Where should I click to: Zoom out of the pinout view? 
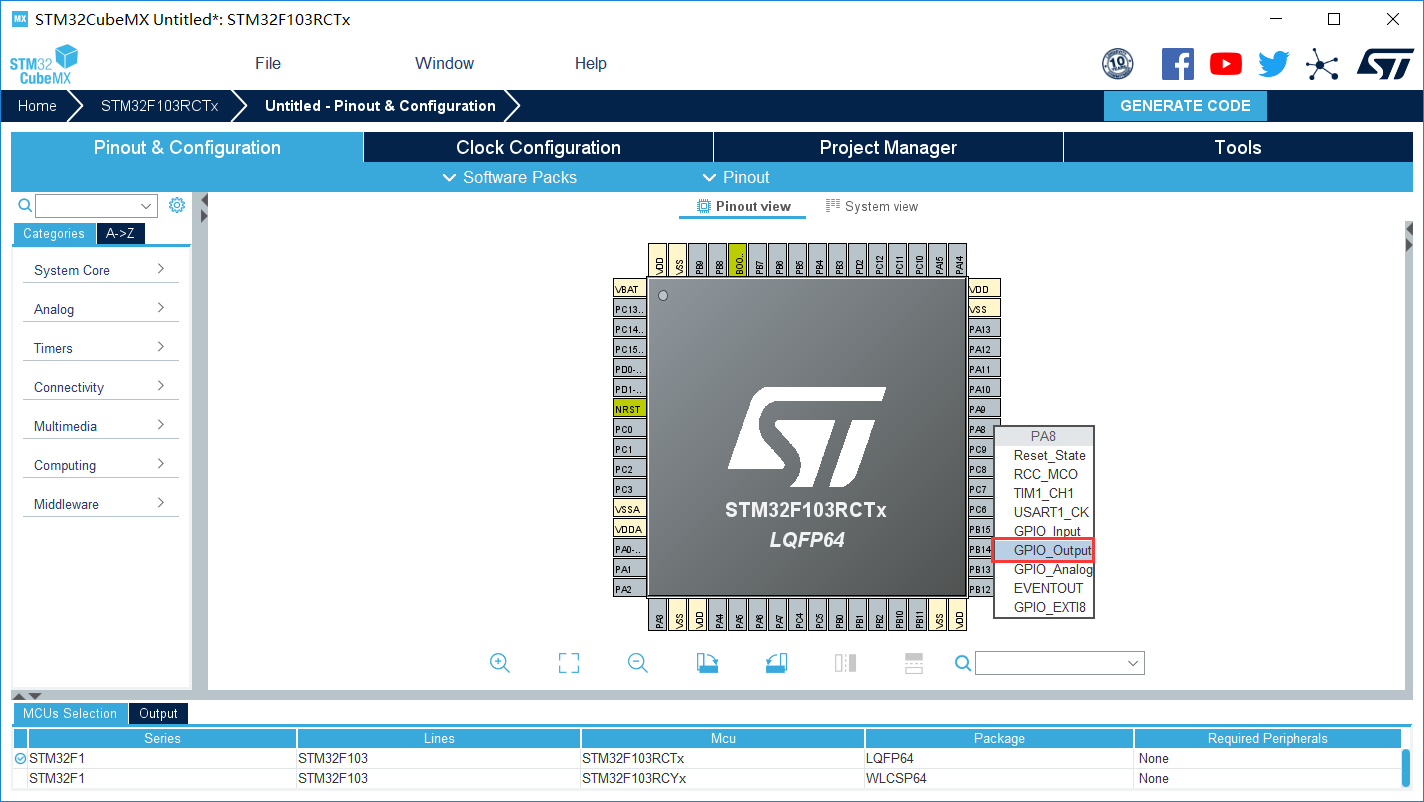(637, 662)
